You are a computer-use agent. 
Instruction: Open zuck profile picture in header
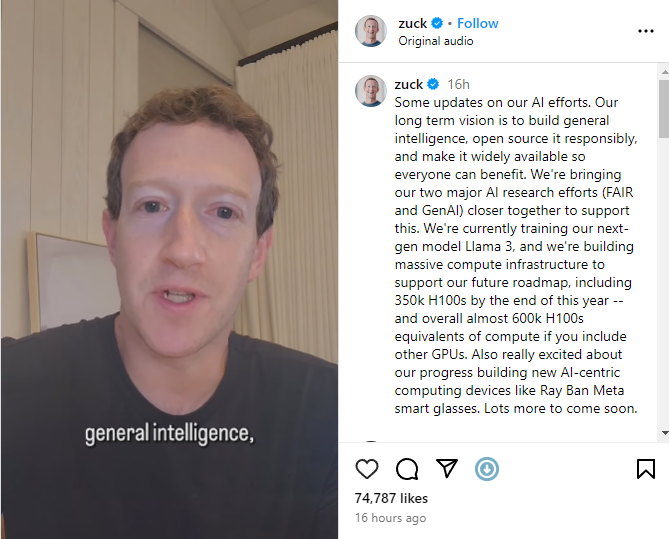[x=371, y=31]
